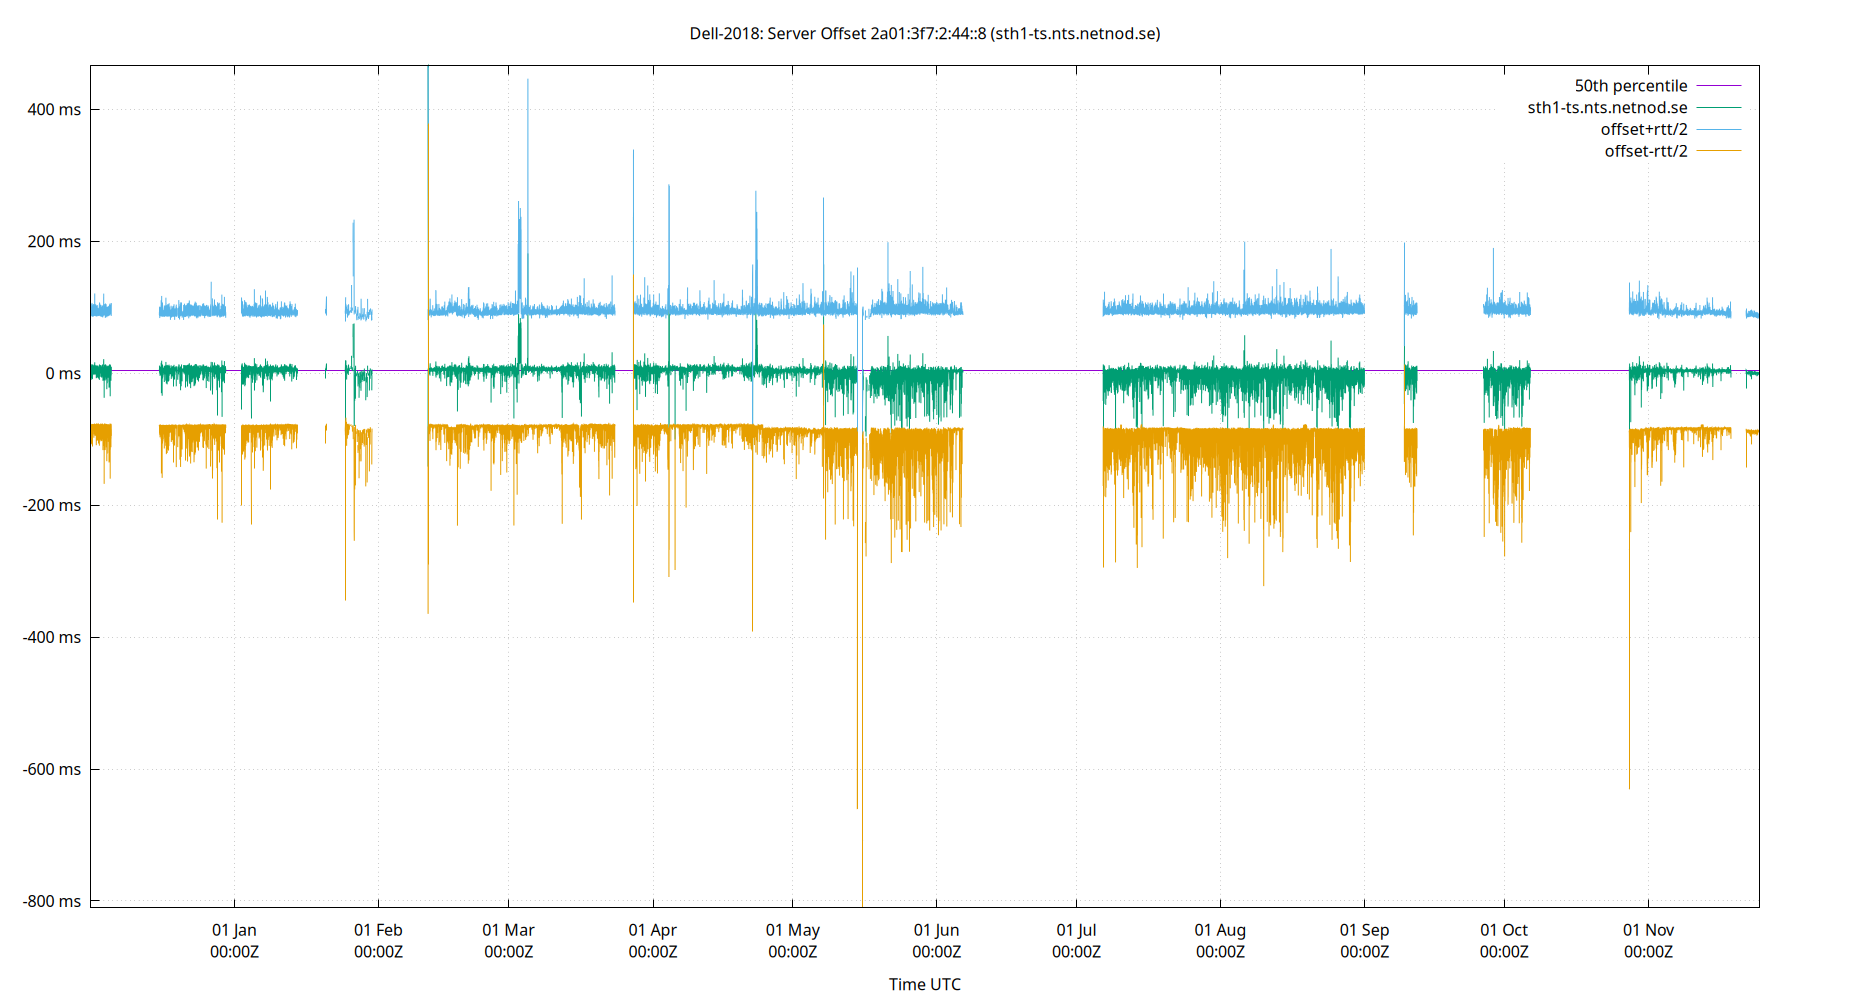
Task: Hide the "sth1-ts.nts.netnod.se" series via legend
Action: pos(1605,107)
